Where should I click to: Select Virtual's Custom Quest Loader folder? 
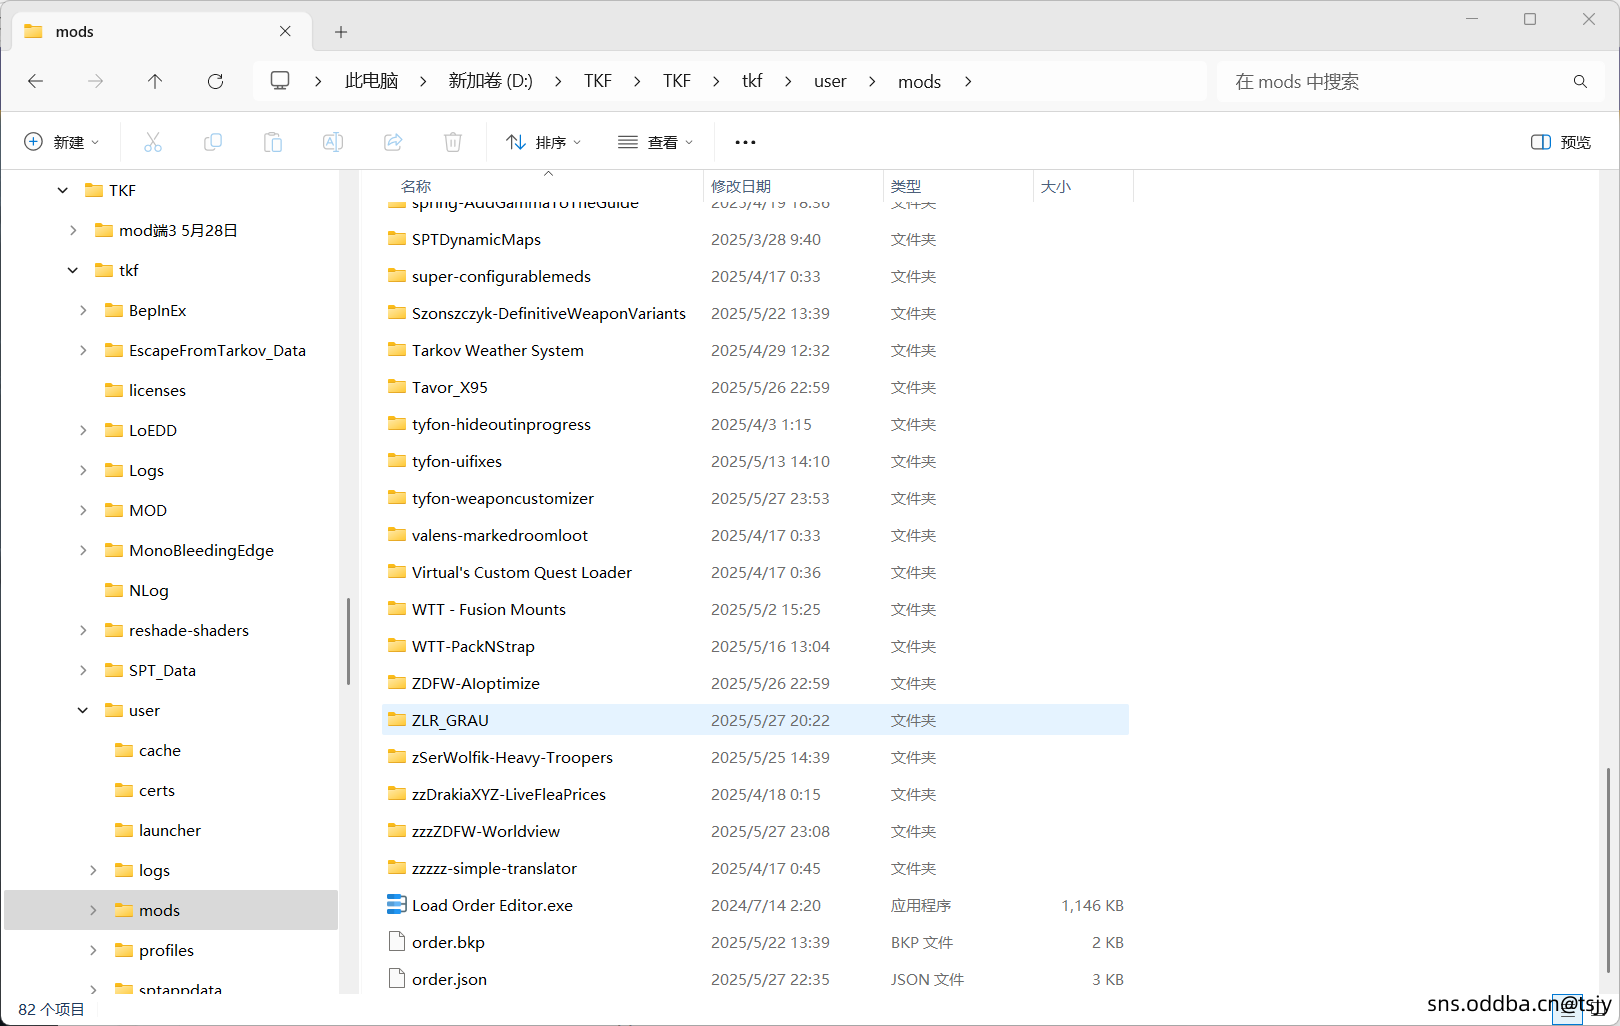522,572
